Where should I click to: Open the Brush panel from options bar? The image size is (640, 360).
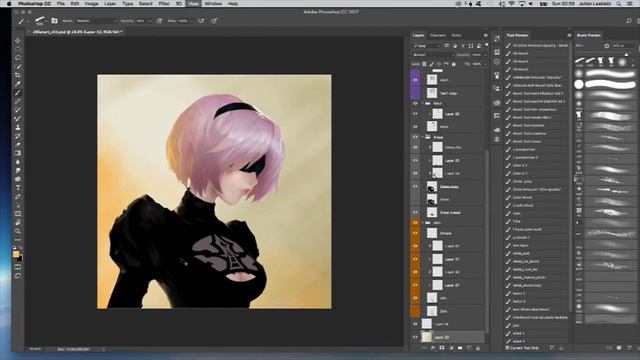point(54,21)
